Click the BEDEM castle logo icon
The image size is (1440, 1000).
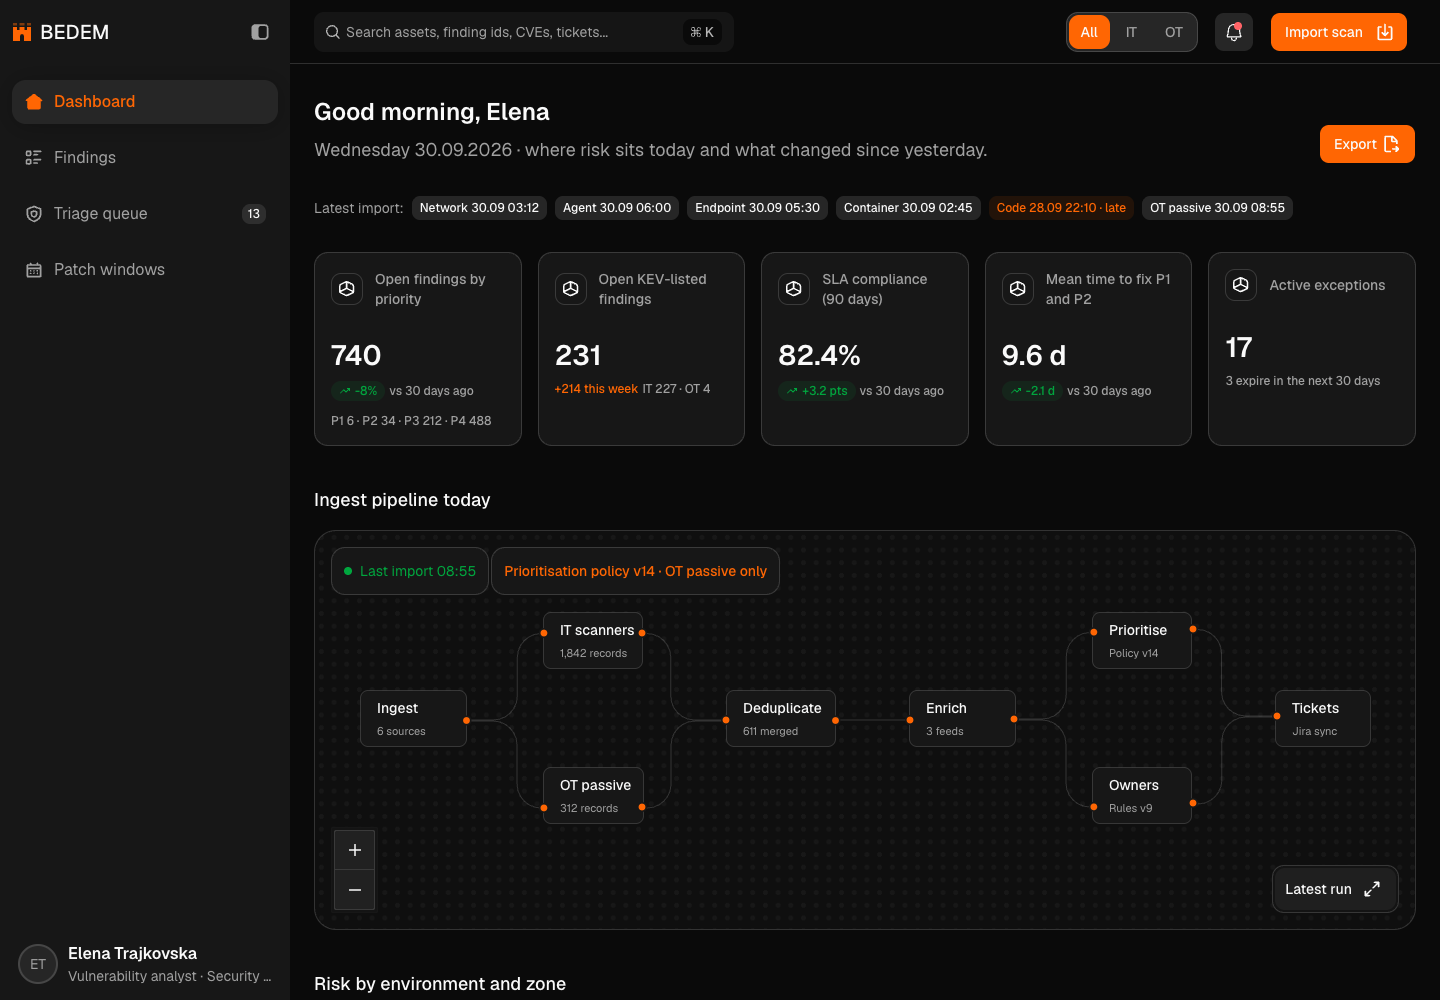pos(22,32)
